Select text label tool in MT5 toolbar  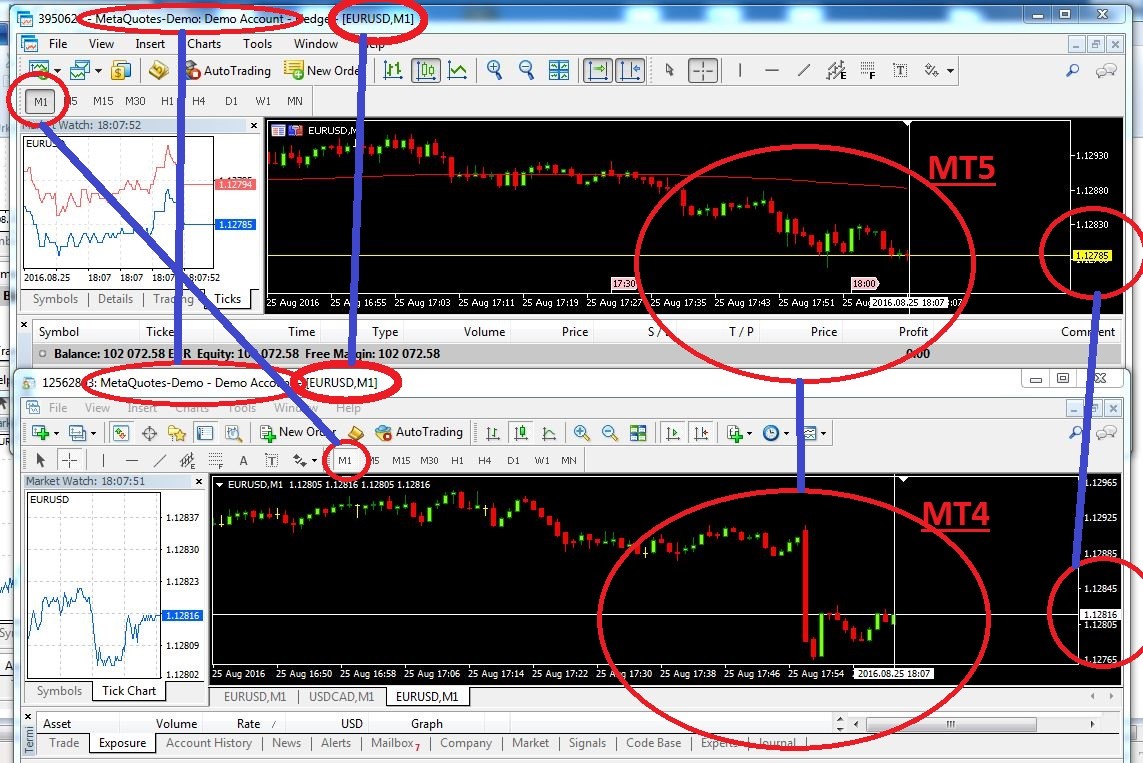900,70
